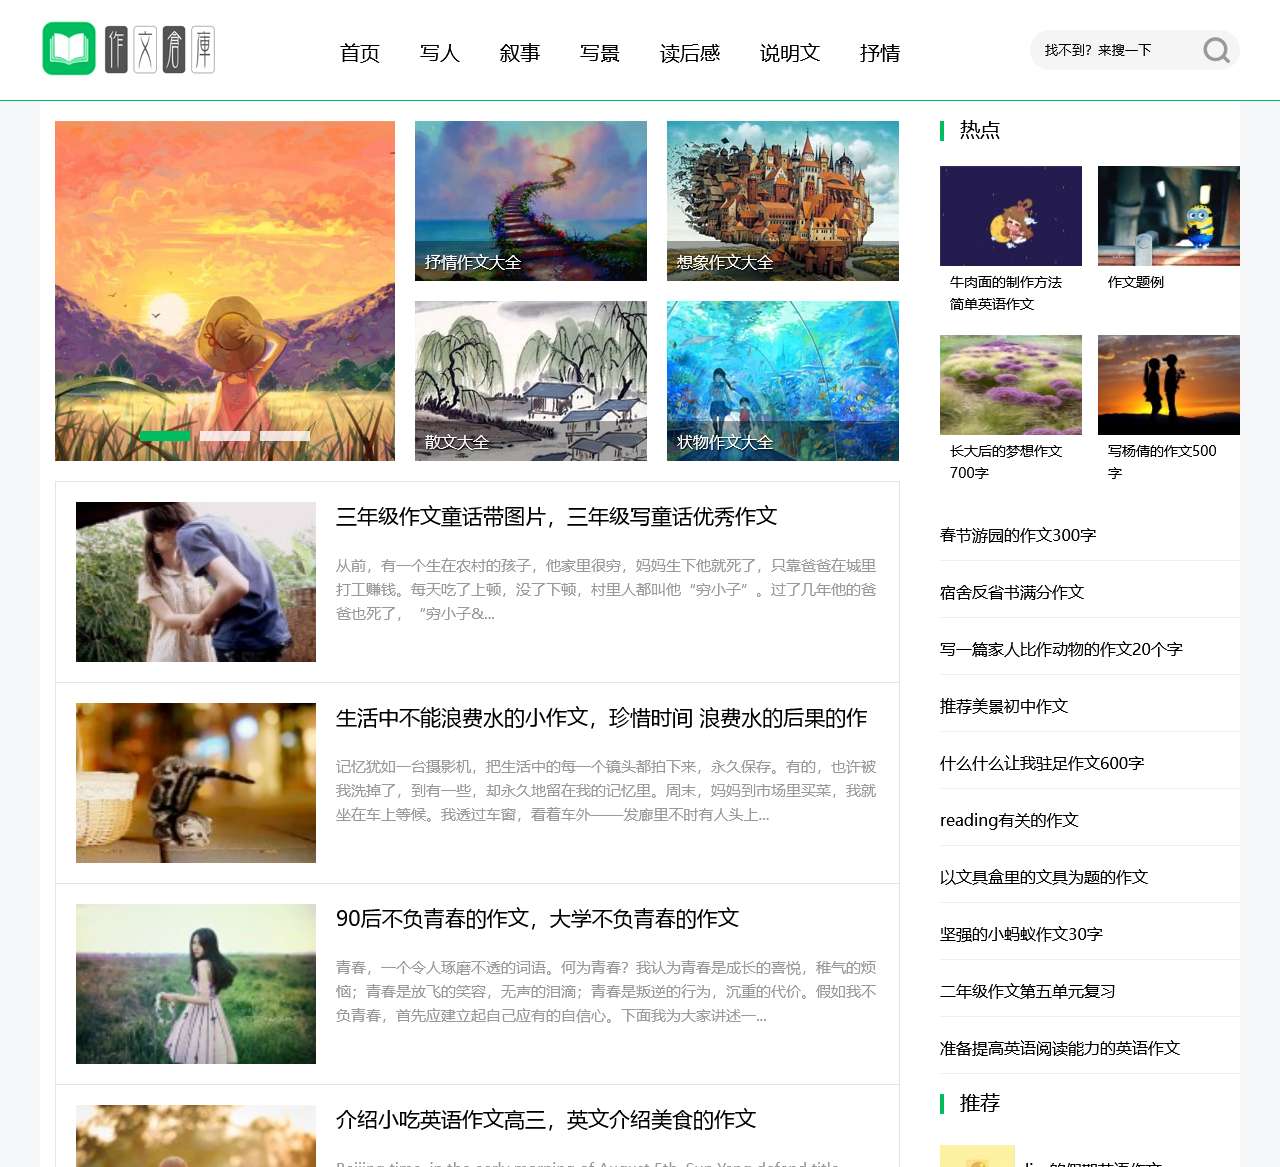The width and height of the screenshot is (1280, 1167).
Task: Open 长大后的梦想作文700字 caption link
Action: (x=1006, y=462)
